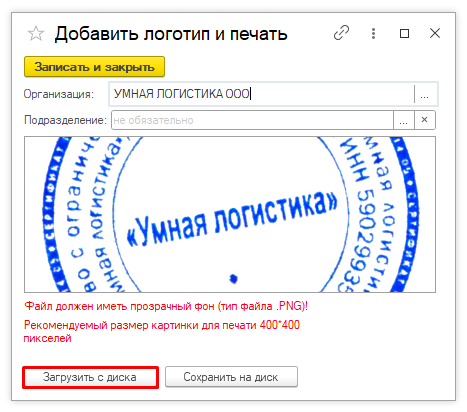Click the Подразделение input field
Viewport: 467px width, 412px height.
[x=252, y=120]
